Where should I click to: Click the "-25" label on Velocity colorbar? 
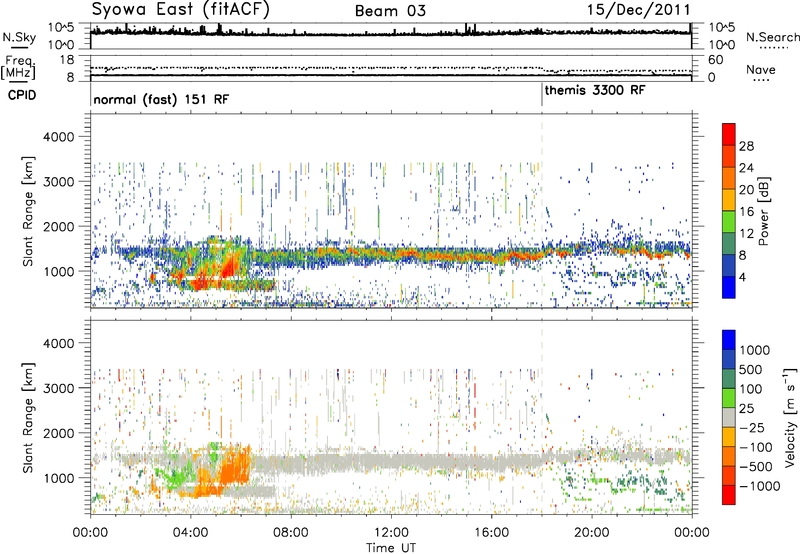(753, 427)
